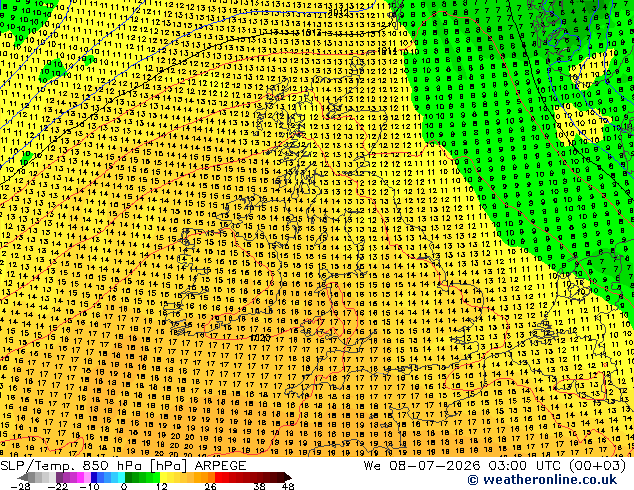
Task: Click the '-22' label under the temperature scale
Action: 58,486
